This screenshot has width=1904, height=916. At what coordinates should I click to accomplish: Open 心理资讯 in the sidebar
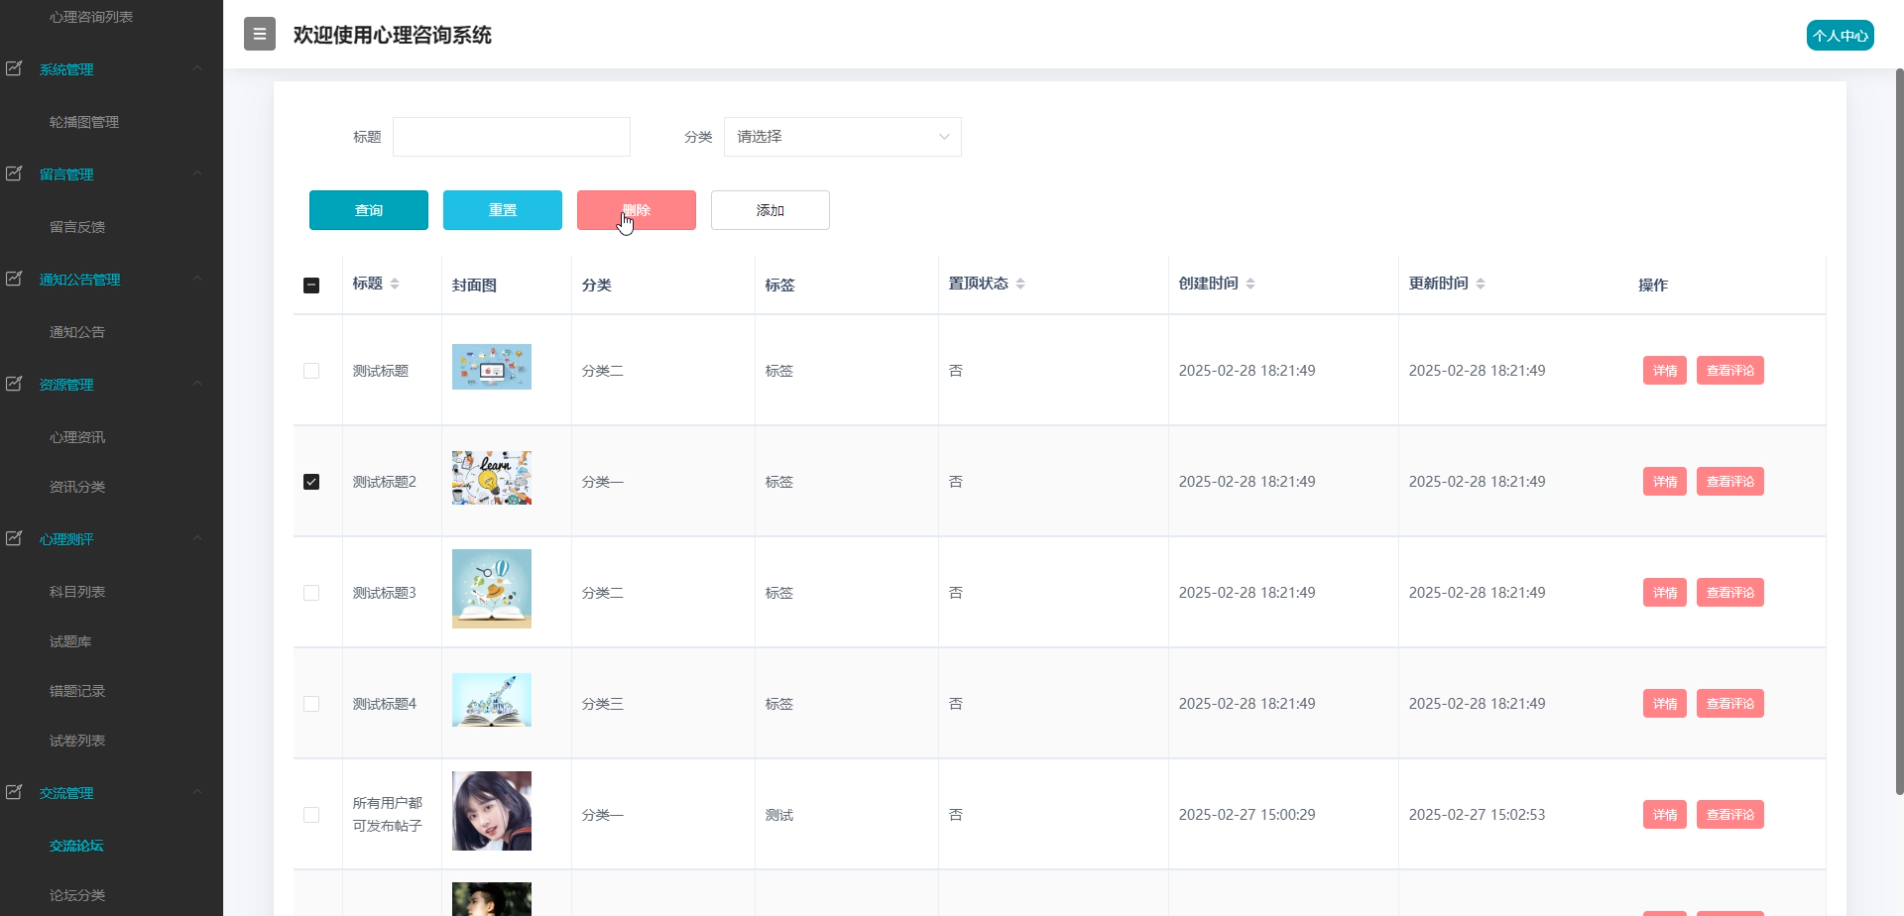[x=77, y=437]
